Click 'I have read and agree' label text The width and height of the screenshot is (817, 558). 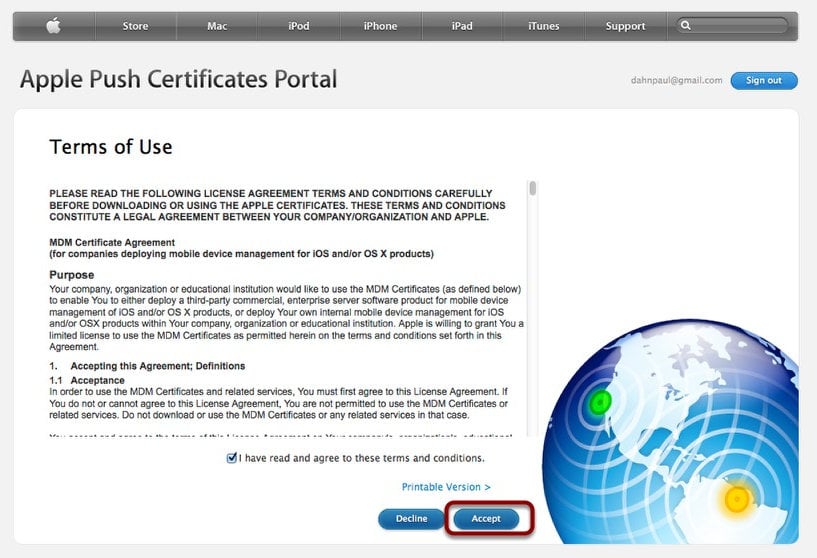click(362, 458)
